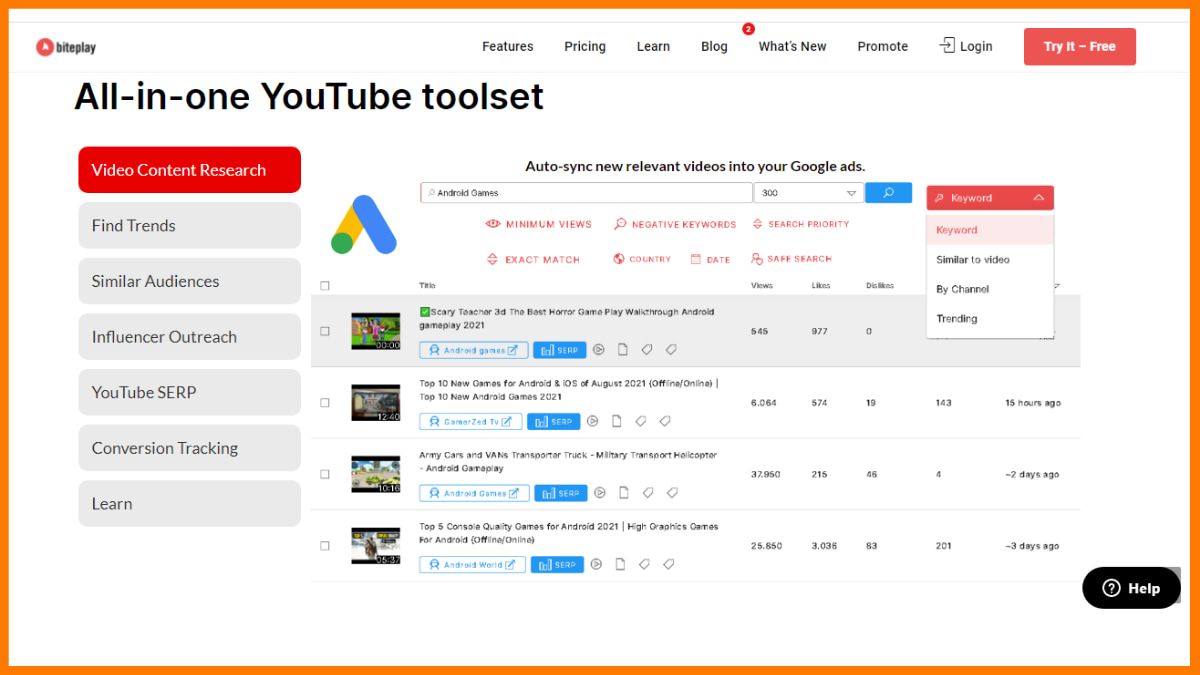Choose Similar to video option
Screen dimensions: 1200x675
(990, 260)
